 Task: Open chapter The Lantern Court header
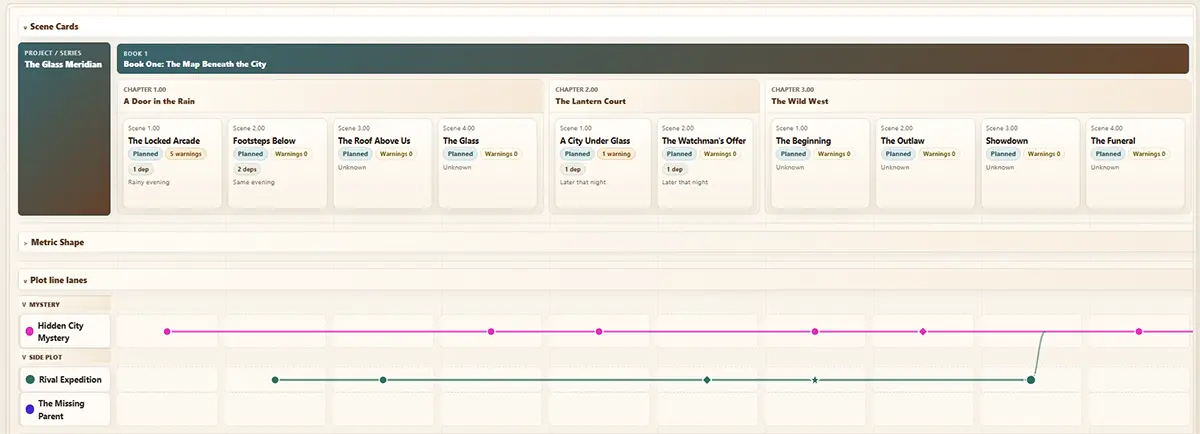point(654,96)
